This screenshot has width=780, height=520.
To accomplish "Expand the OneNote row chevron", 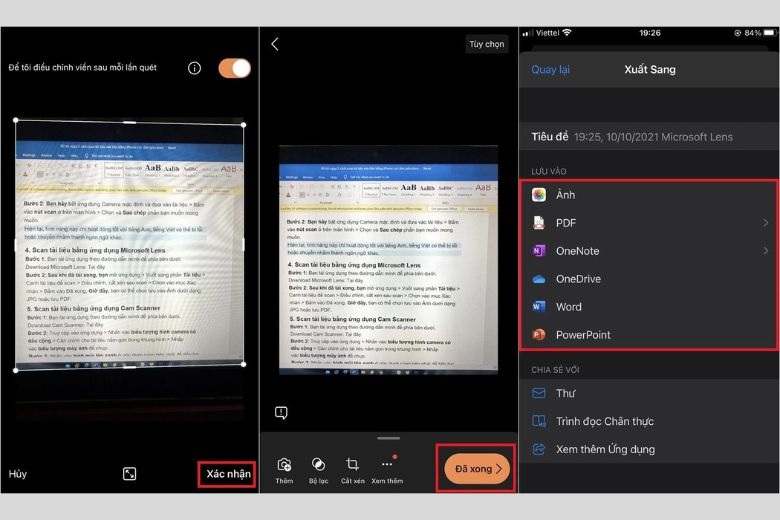I will point(766,251).
